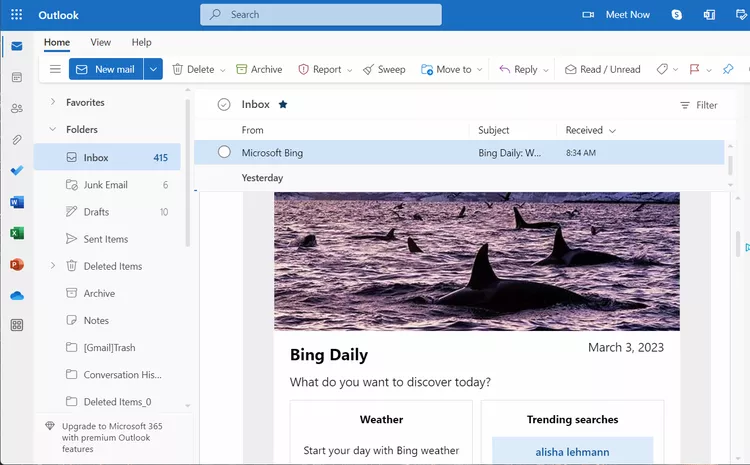The width and height of the screenshot is (750, 465).
Task: Open the Help tab
Action: point(142,43)
